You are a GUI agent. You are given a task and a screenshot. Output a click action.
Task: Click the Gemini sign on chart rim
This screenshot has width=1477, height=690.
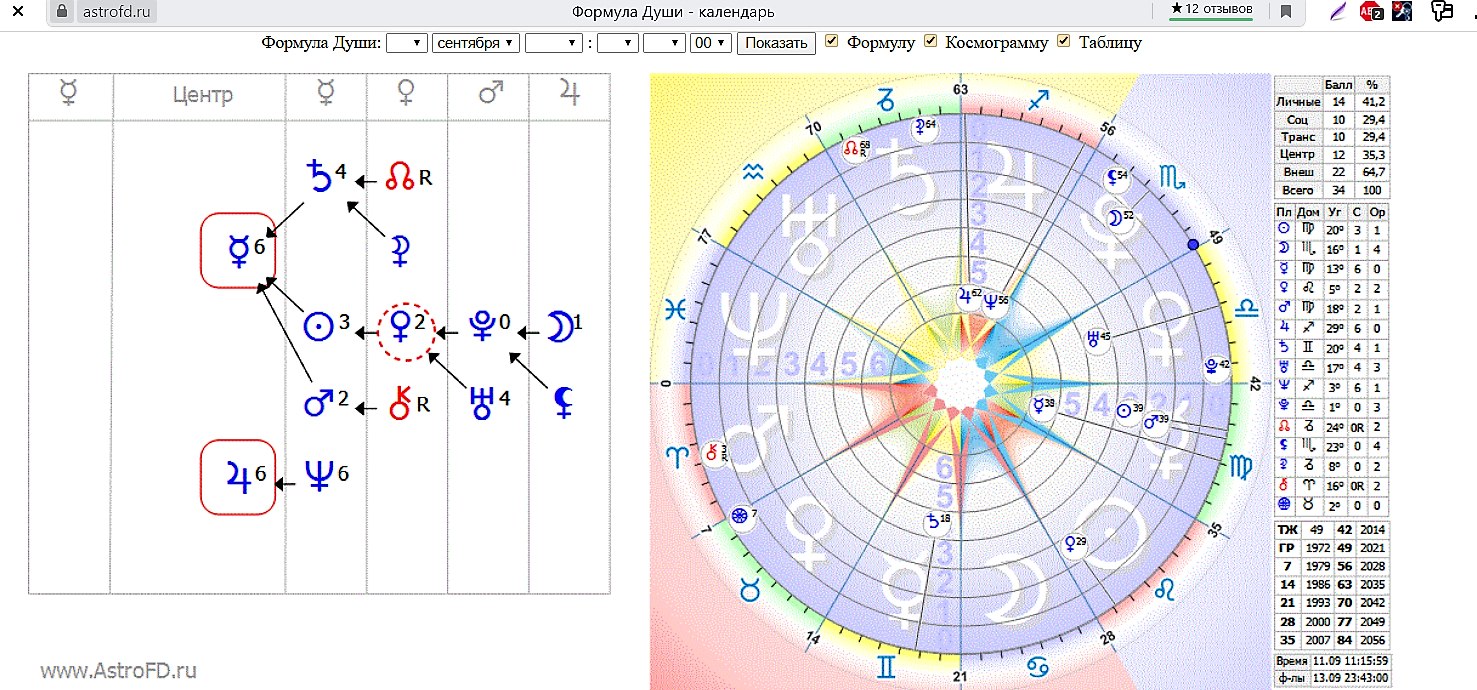pos(888,665)
